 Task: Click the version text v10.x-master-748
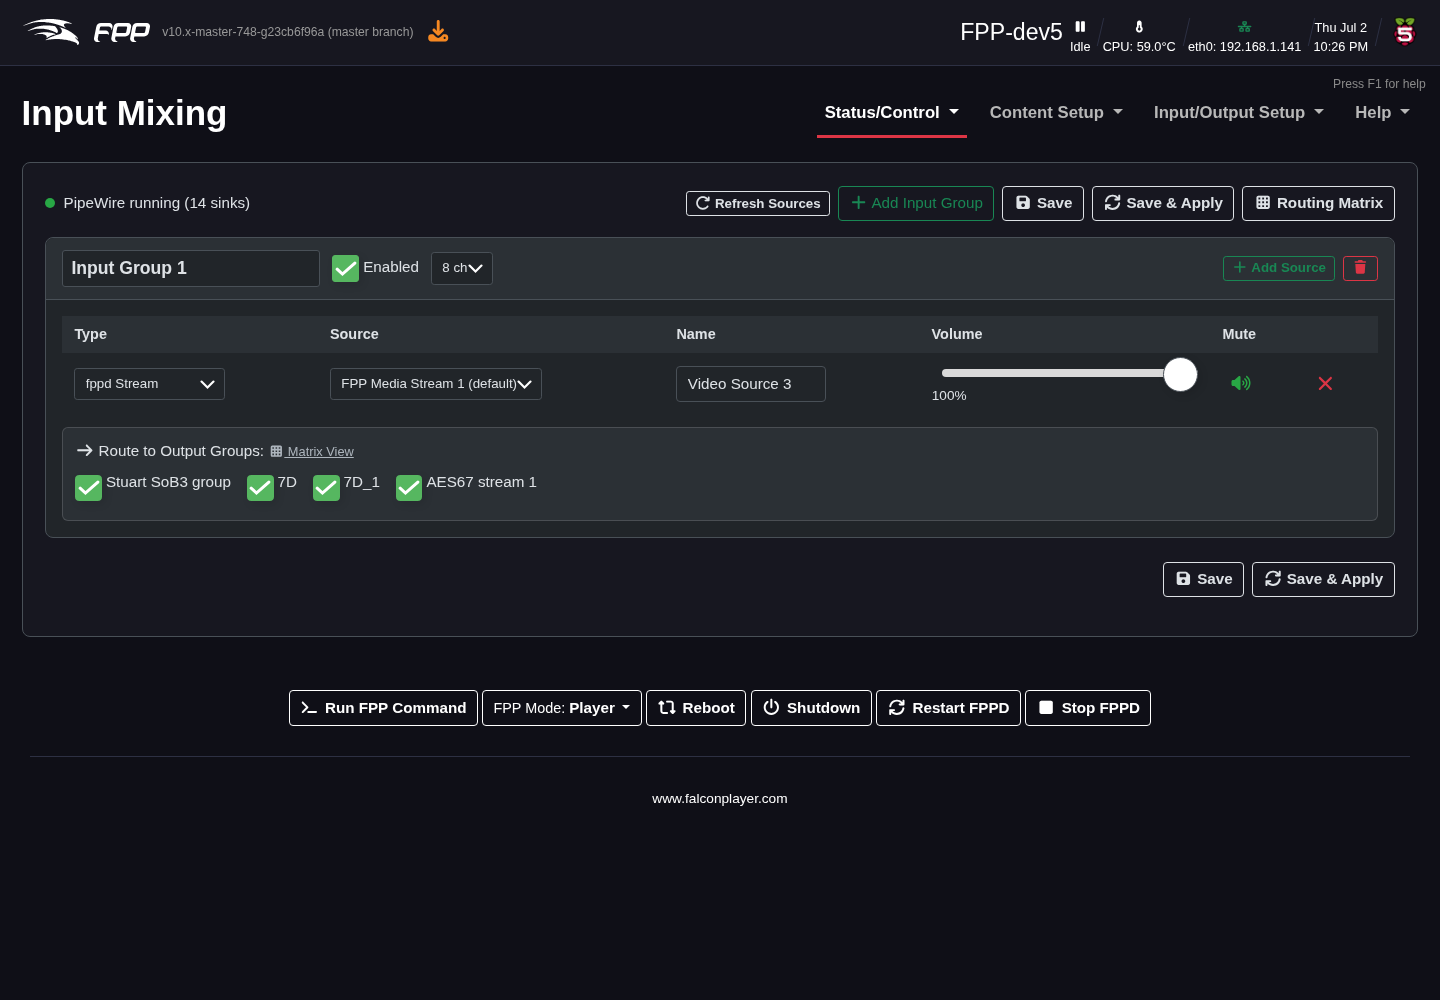pyautogui.click(x=288, y=32)
